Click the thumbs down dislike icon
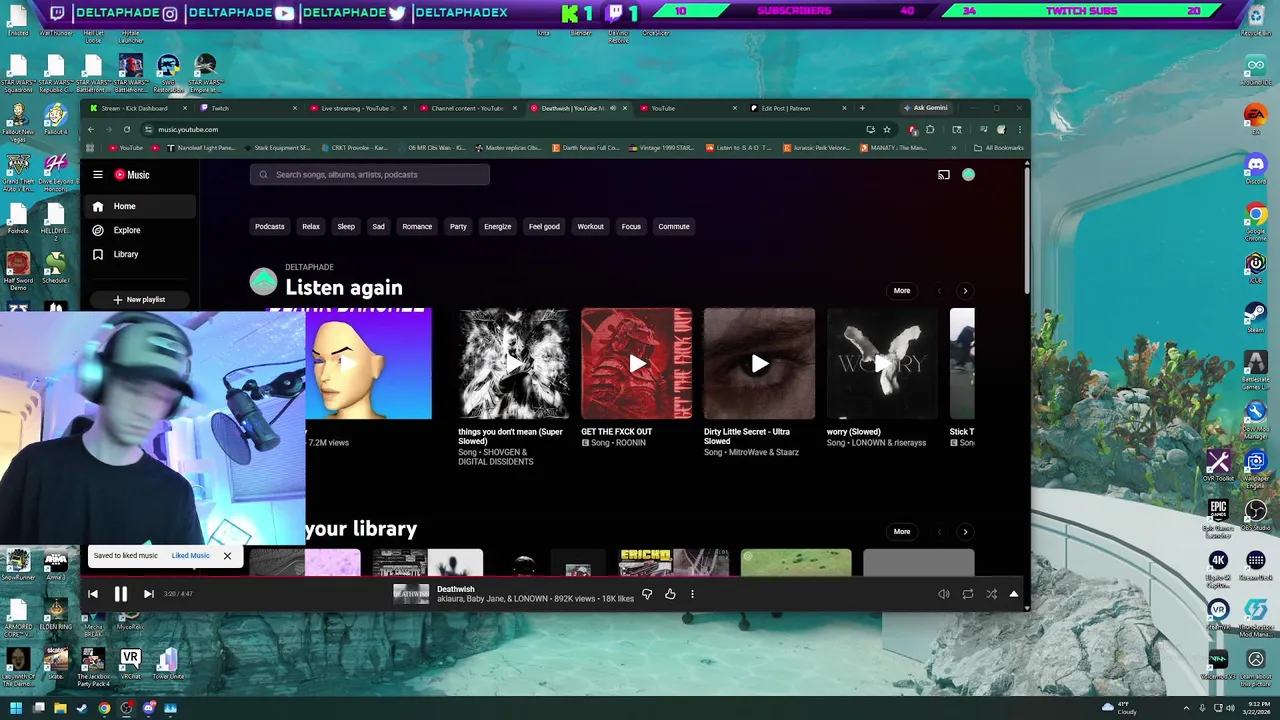 click(647, 594)
